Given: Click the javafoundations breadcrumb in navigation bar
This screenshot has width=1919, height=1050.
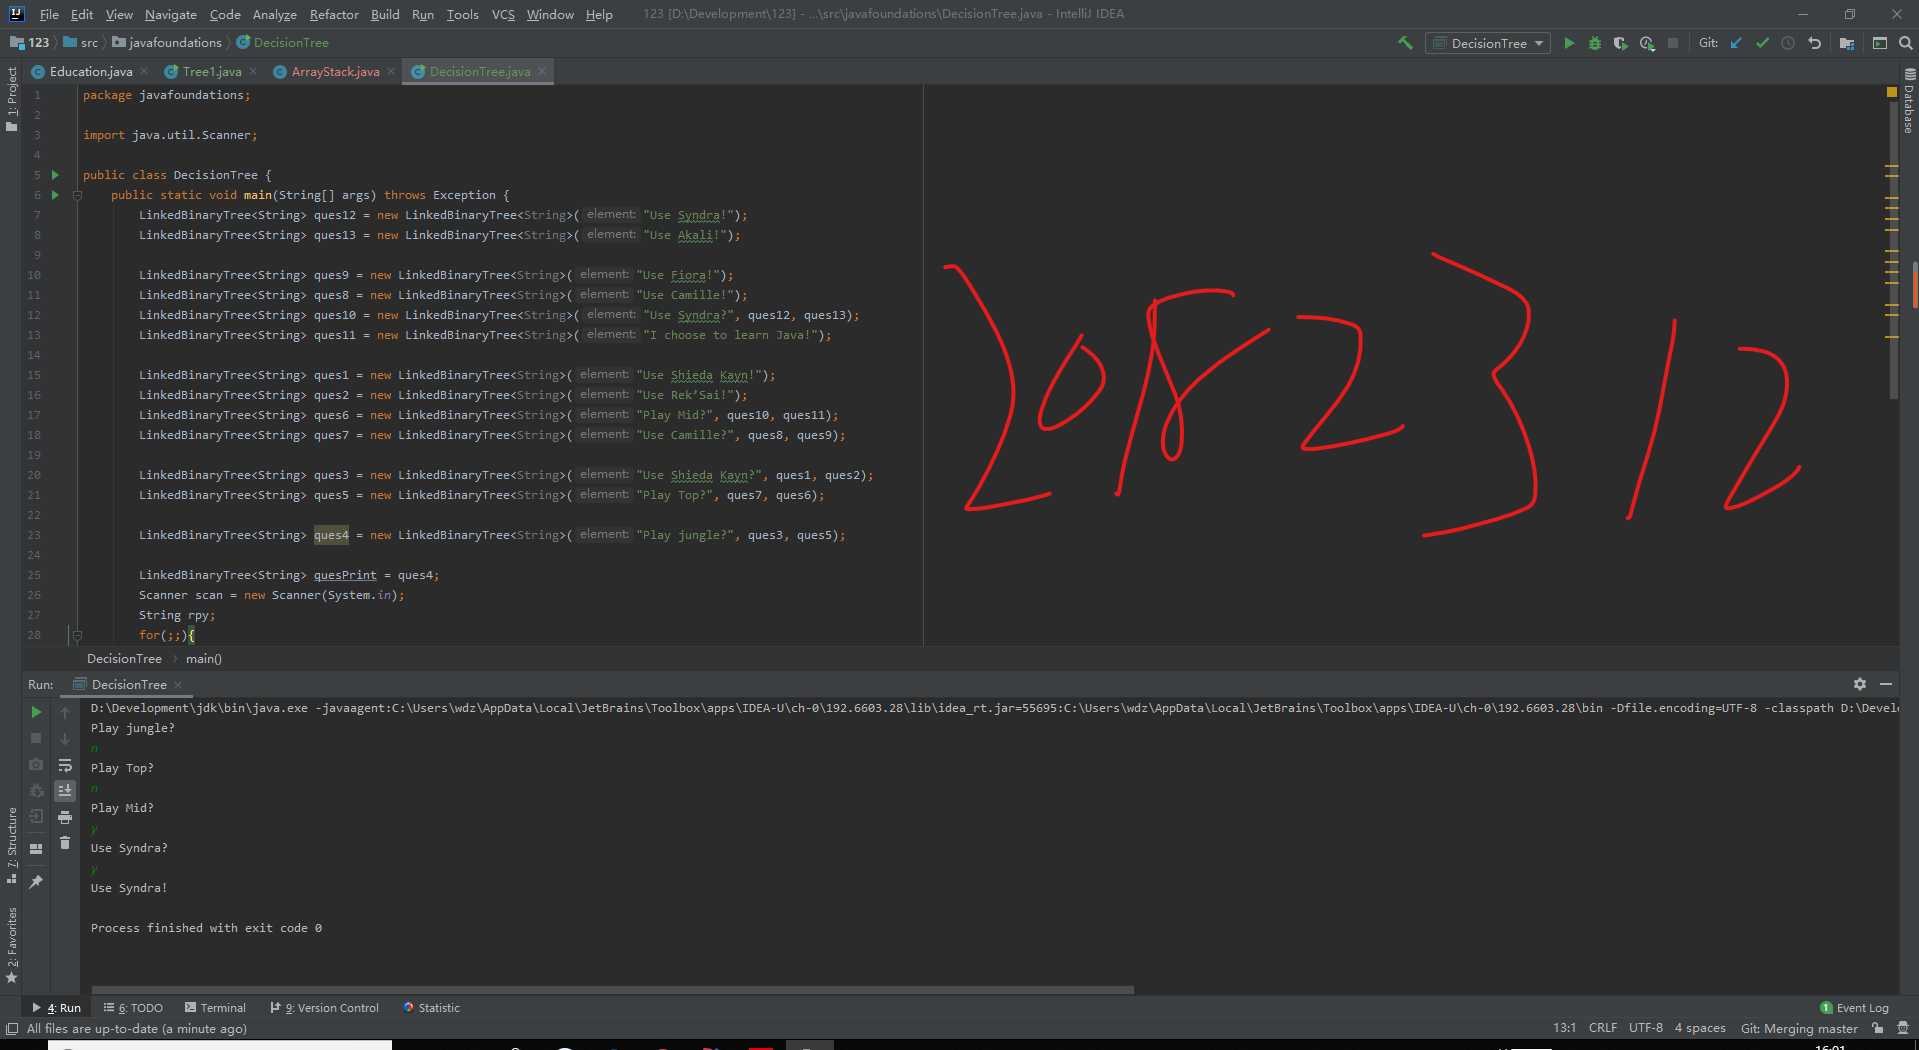Looking at the screenshot, I should [167, 43].
